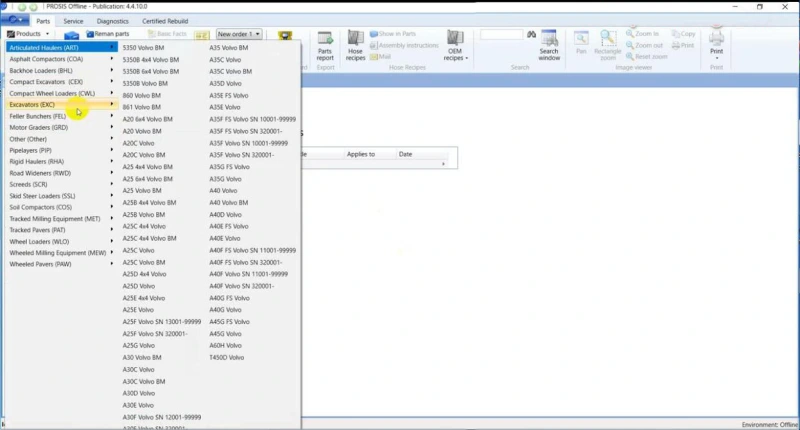Click the search text field
This screenshot has height=430, width=800.
pos(502,34)
